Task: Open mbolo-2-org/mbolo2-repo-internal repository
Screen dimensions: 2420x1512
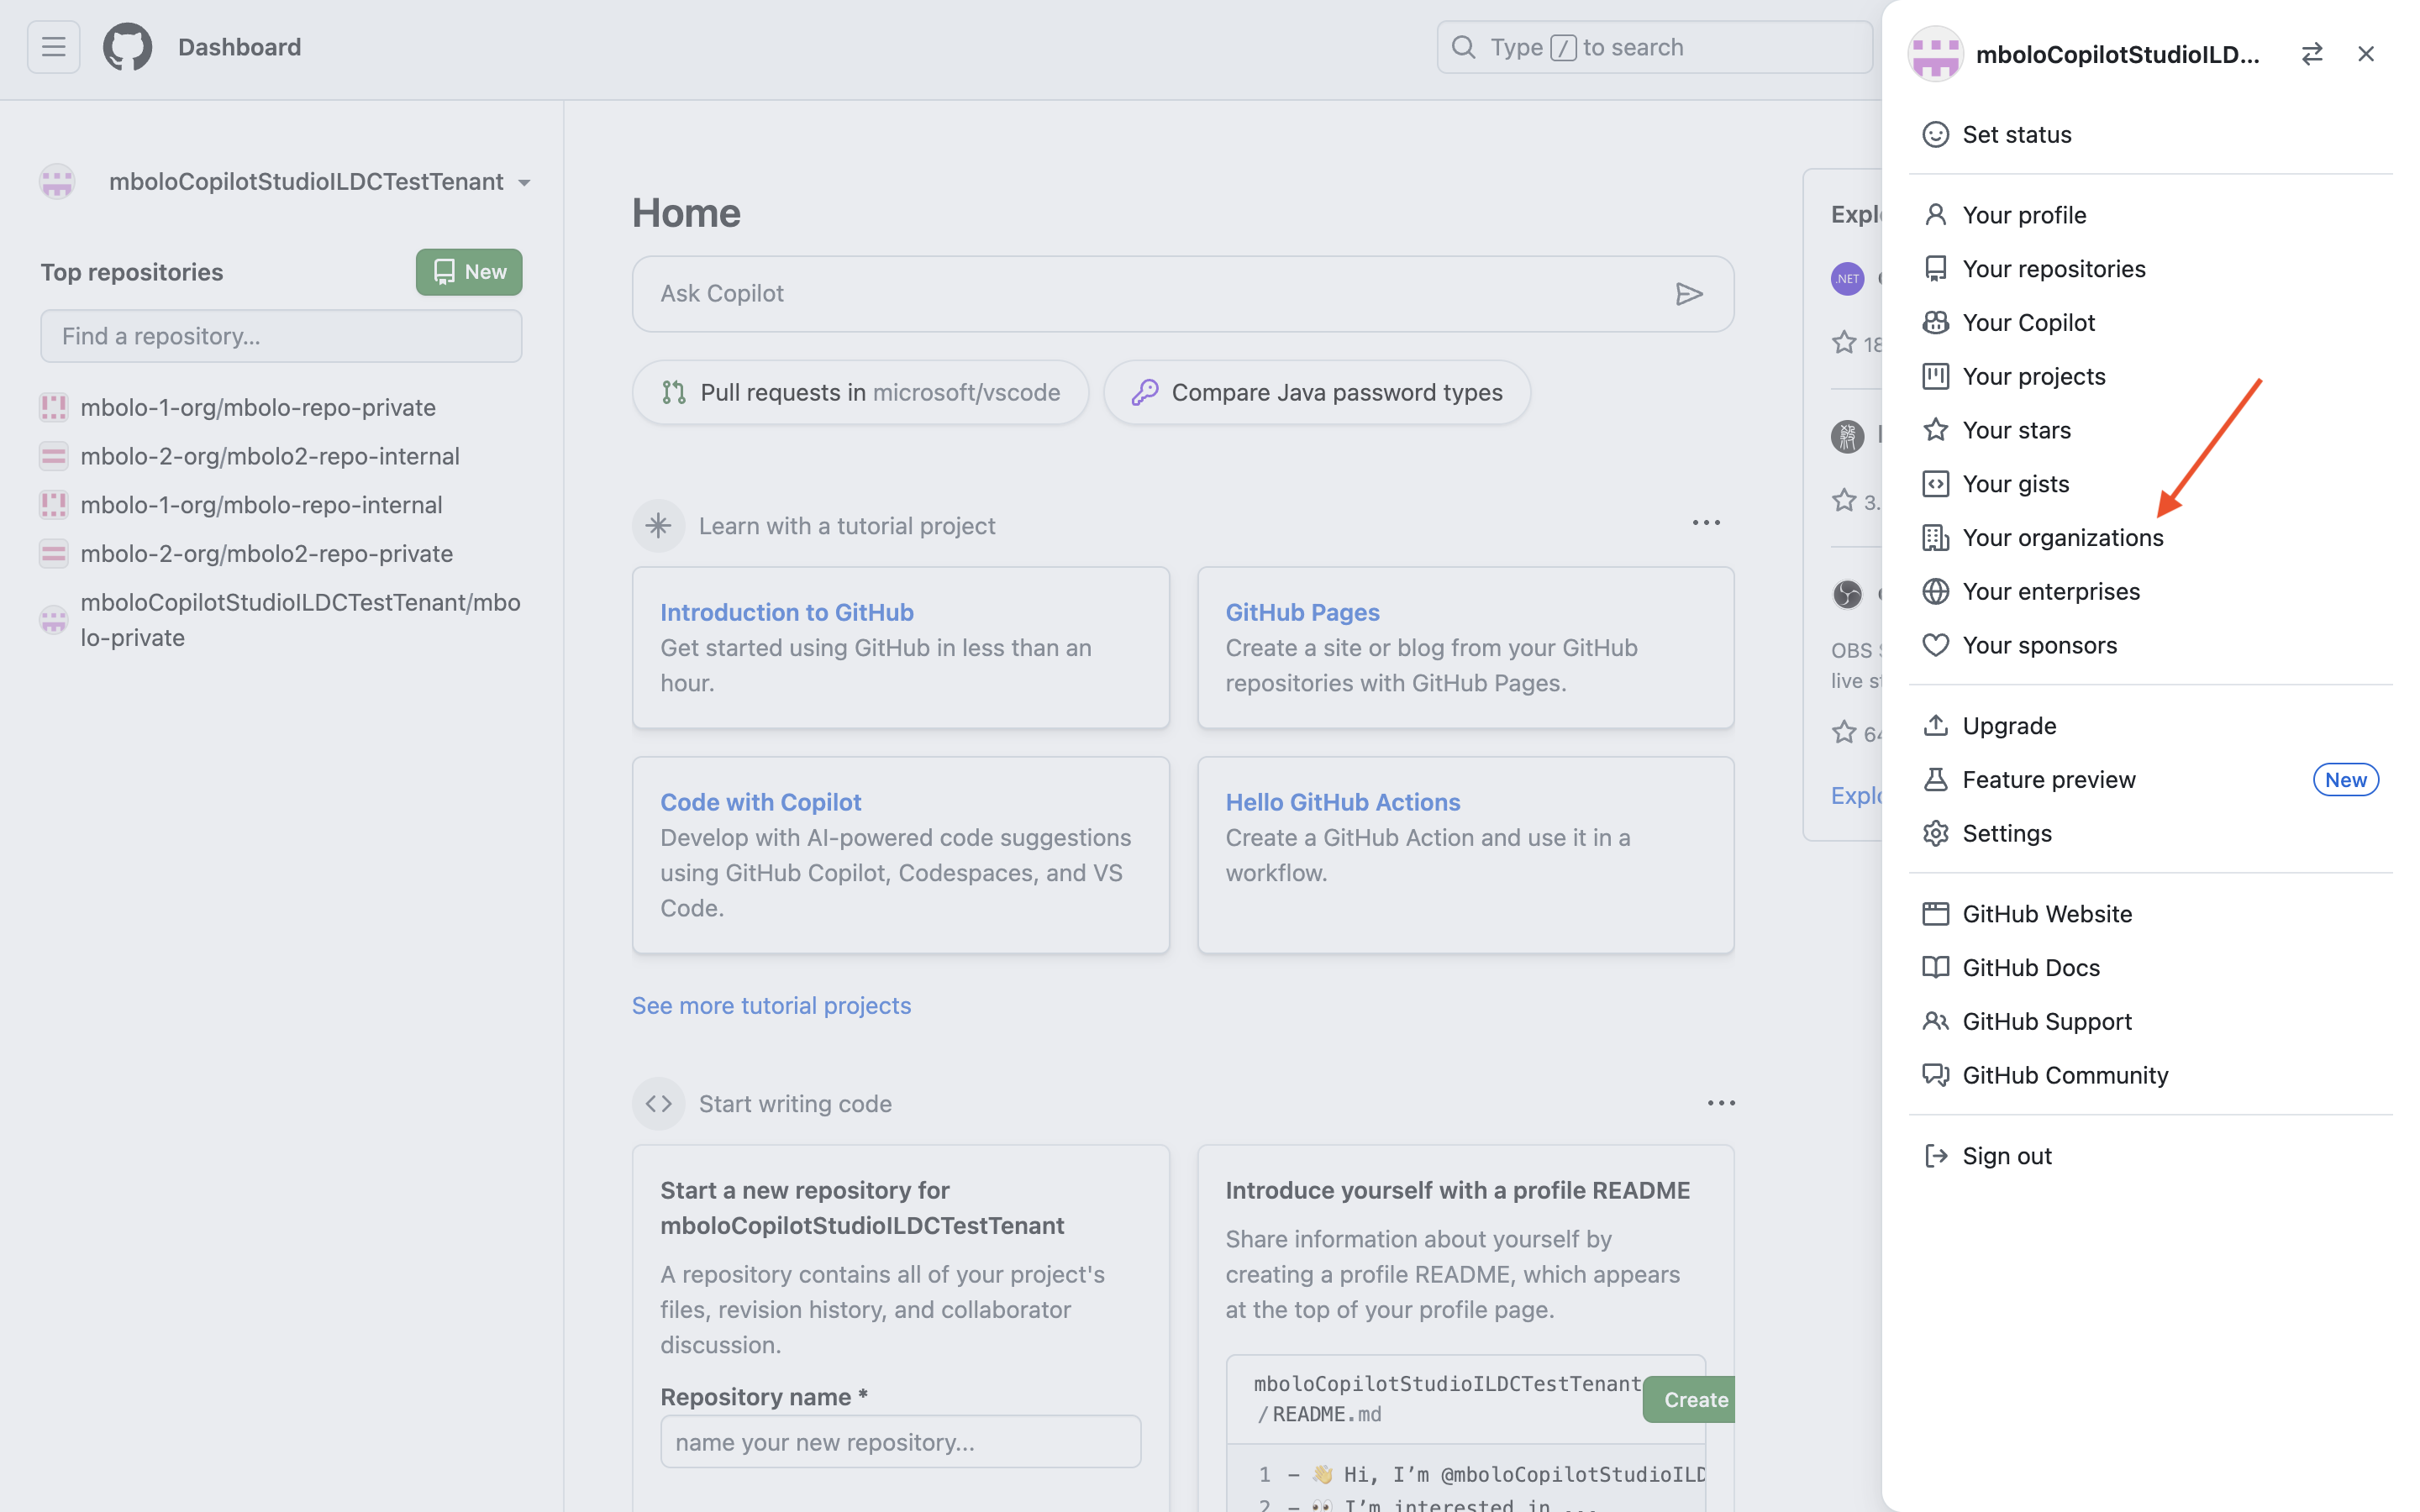Action: [270, 455]
